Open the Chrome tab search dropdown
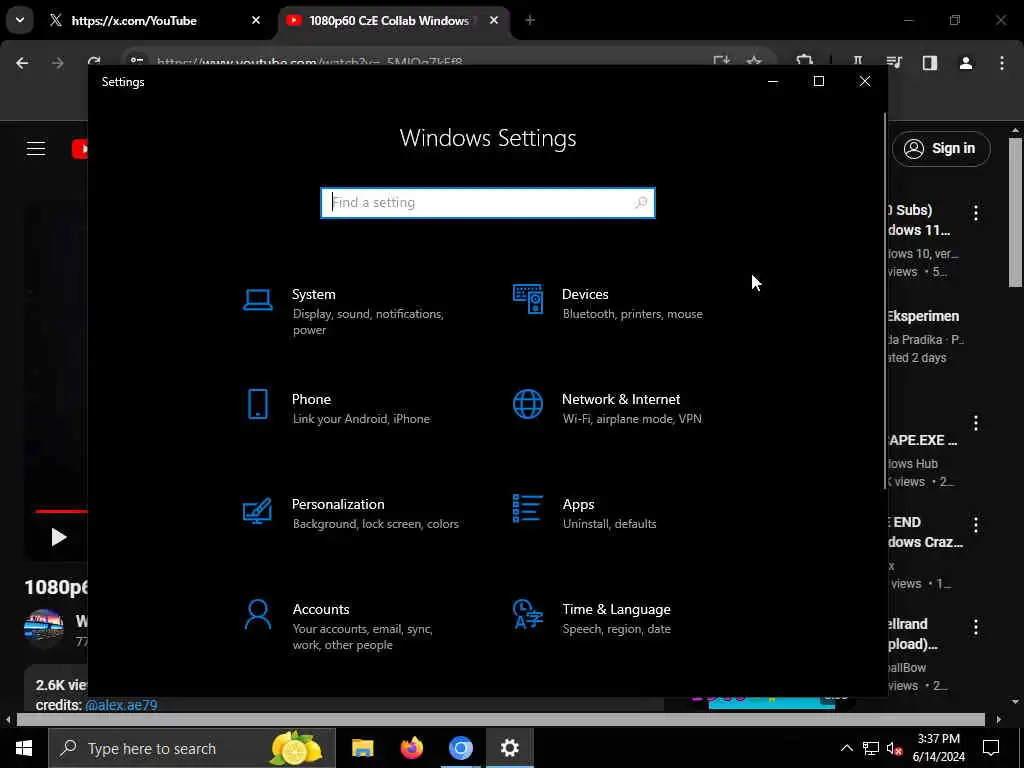1024x768 pixels. pyautogui.click(x=20, y=20)
